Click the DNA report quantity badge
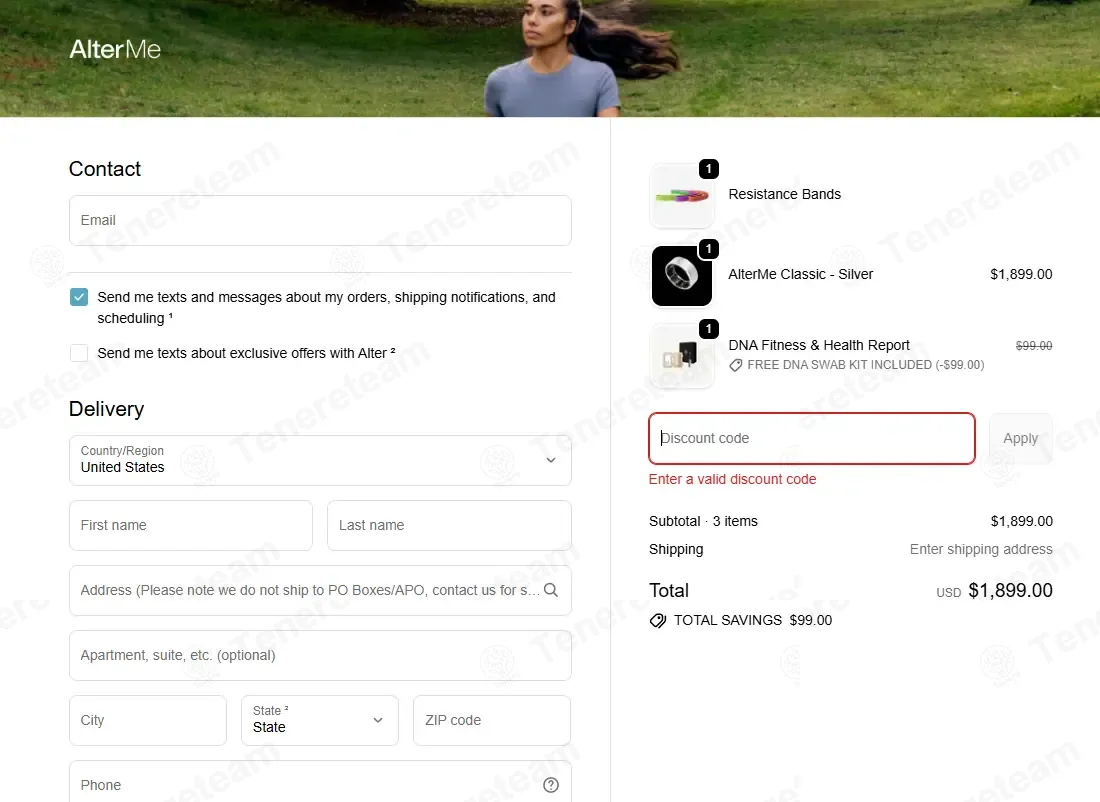 coord(709,328)
